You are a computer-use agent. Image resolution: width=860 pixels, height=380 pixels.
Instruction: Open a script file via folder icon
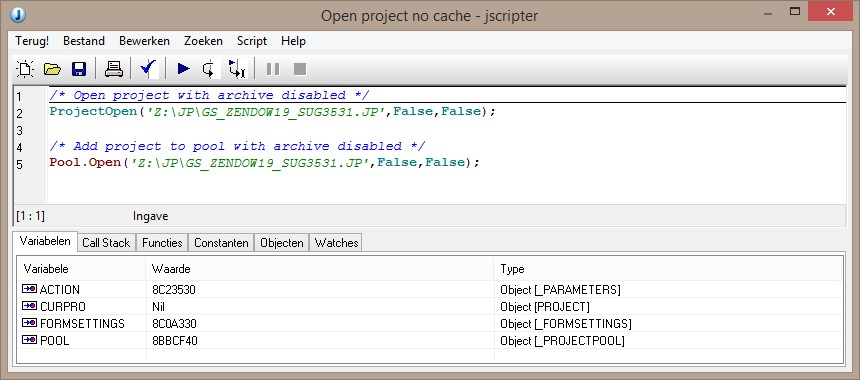52,69
